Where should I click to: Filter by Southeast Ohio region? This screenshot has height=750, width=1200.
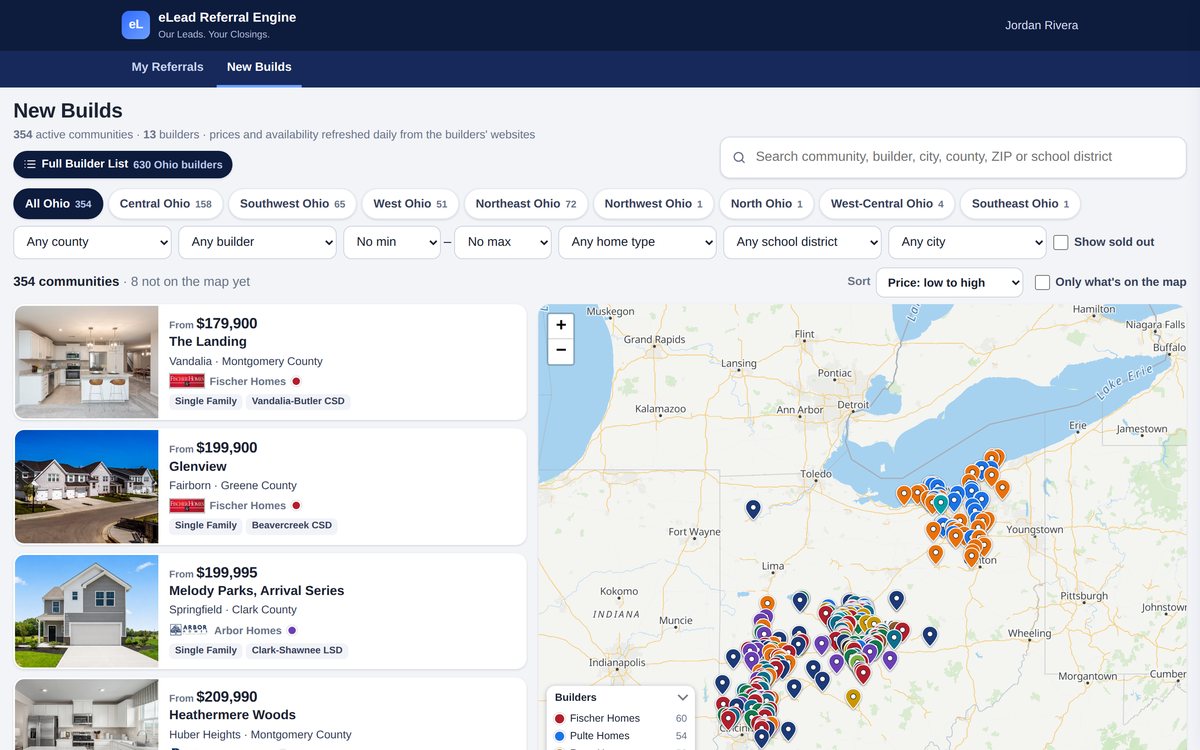1020,203
